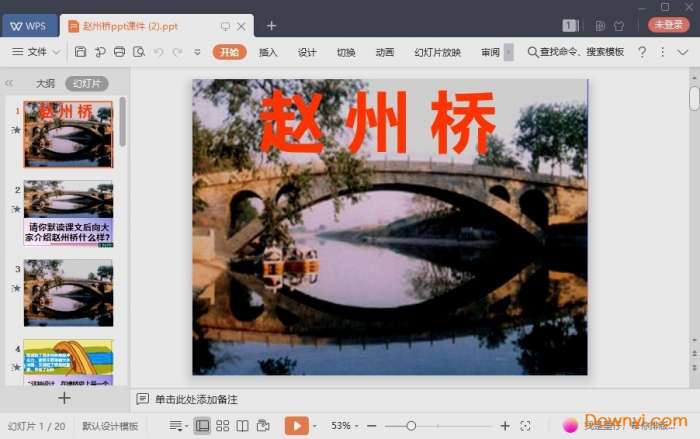This screenshot has height=439, width=700.
Task: Switch to slide sorter view icon
Action: [222, 426]
